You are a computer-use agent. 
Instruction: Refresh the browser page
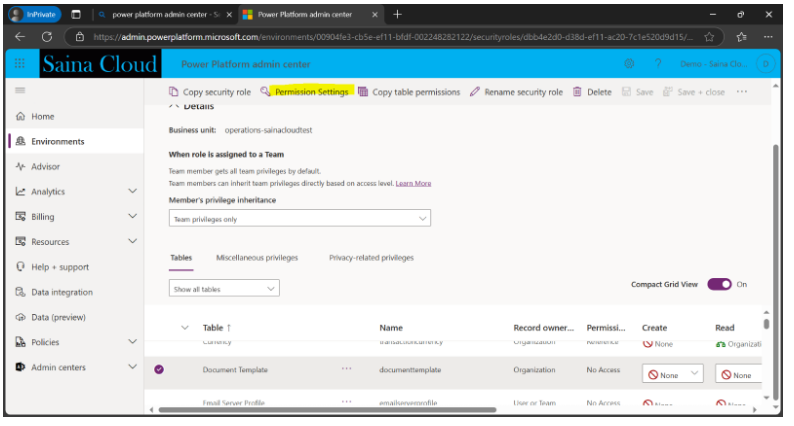pyautogui.click(x=47, y=36)
